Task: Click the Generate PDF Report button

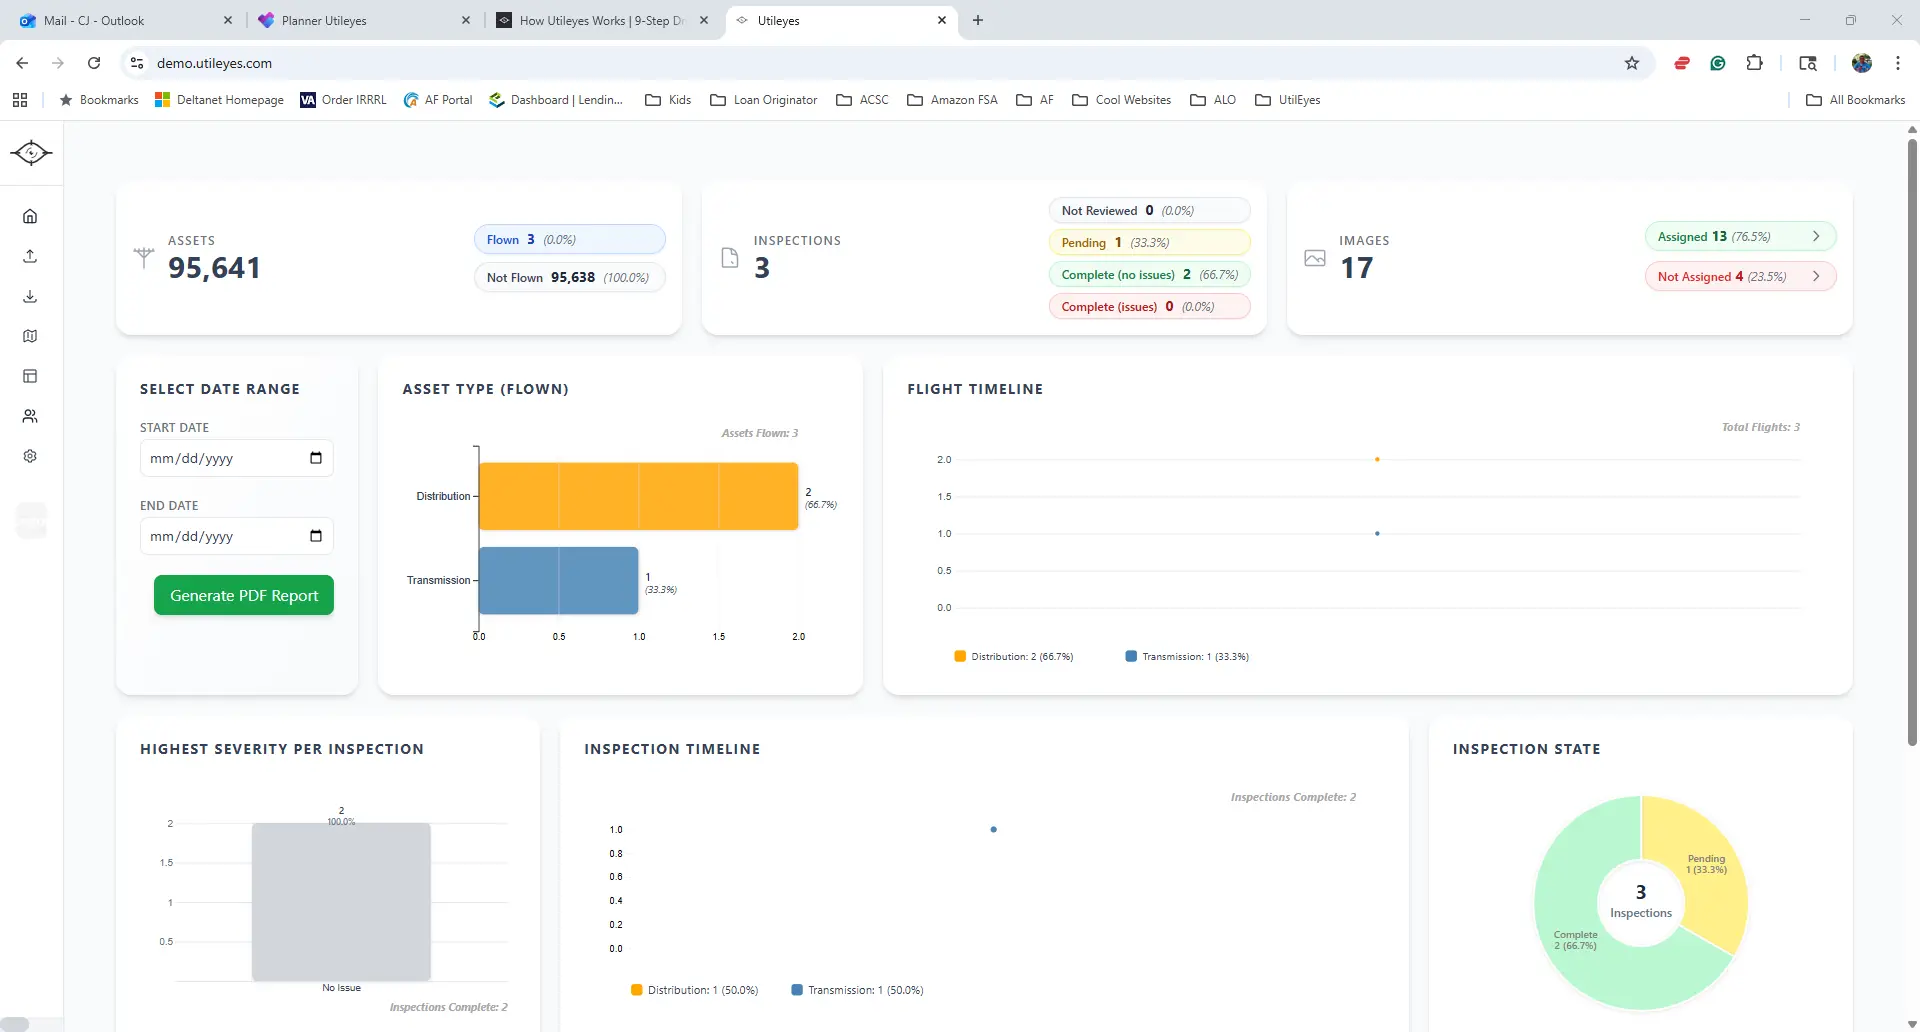Action: 244,595
